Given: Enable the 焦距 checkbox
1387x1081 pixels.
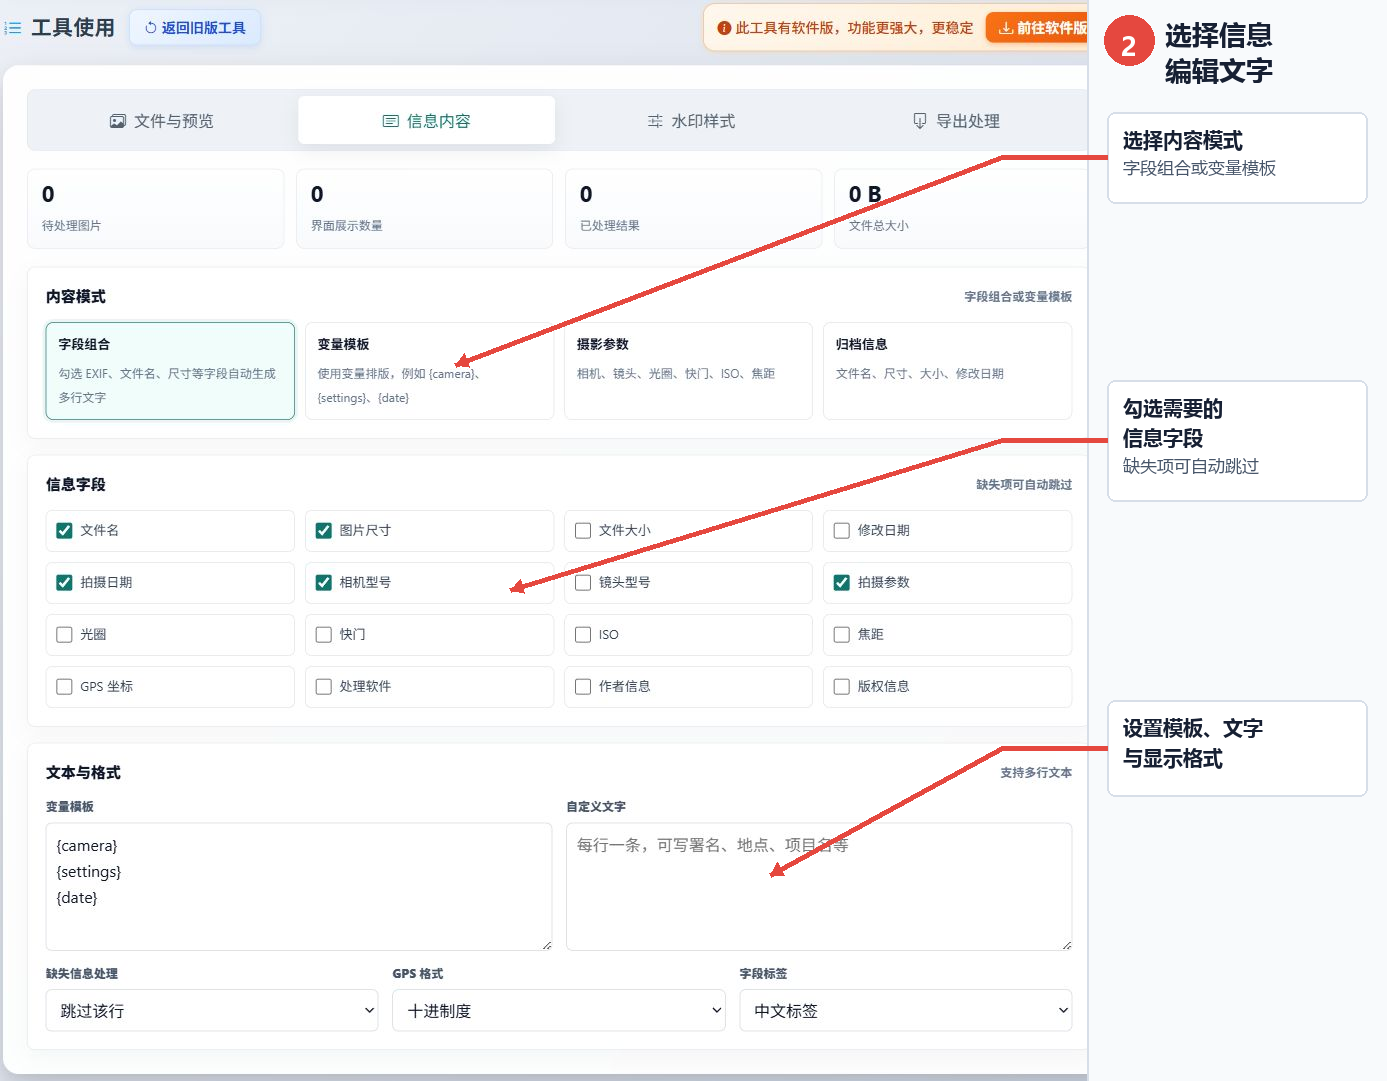Looking at the screenshot, I should click(x=842, y=635).
